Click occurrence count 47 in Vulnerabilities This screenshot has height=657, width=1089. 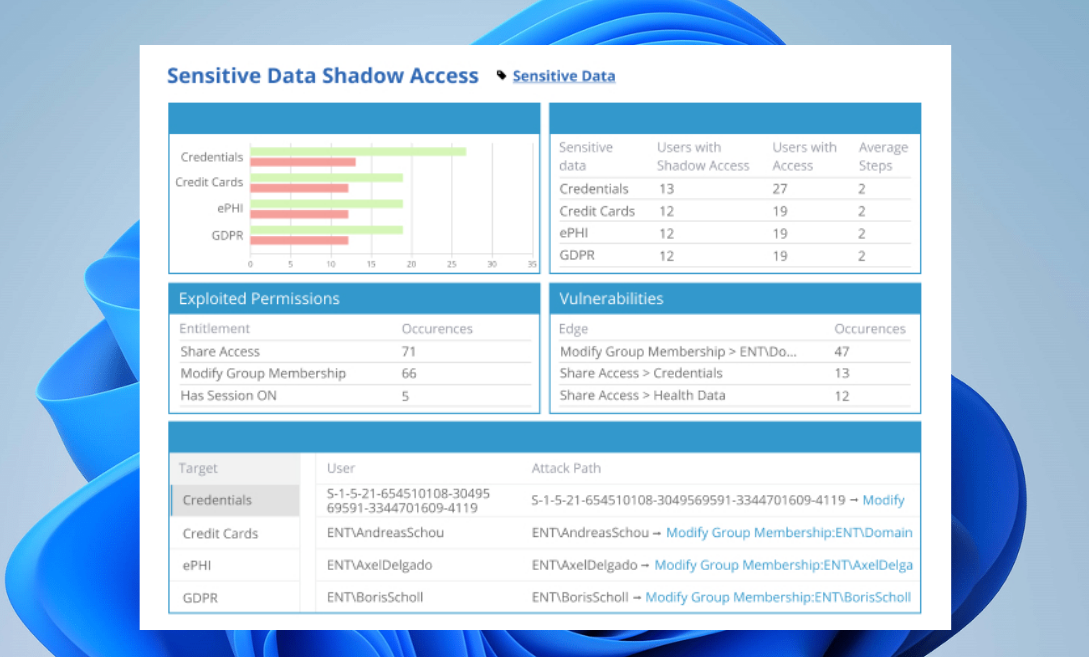pyautogui.click(x=842, y=351)
